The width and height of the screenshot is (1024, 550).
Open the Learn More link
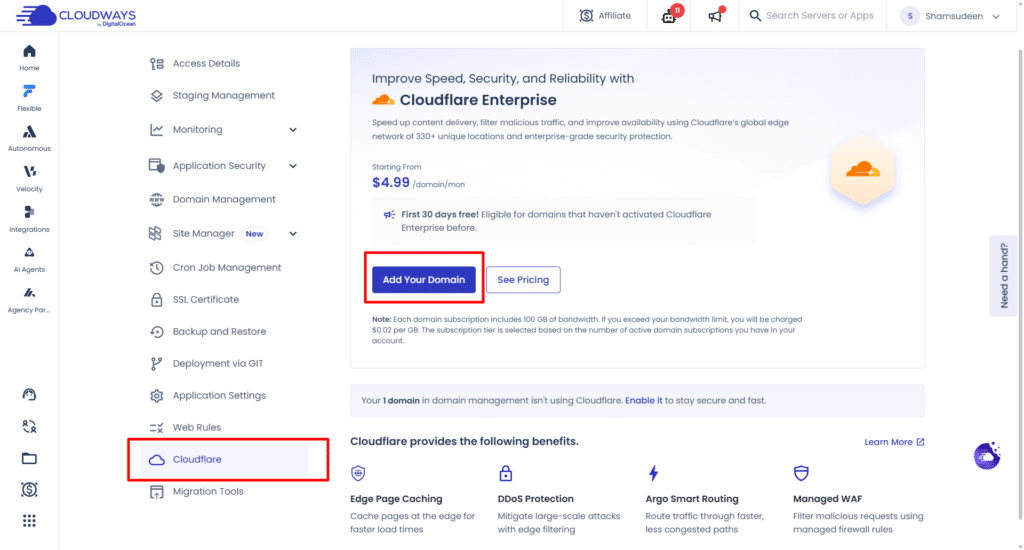894,442
